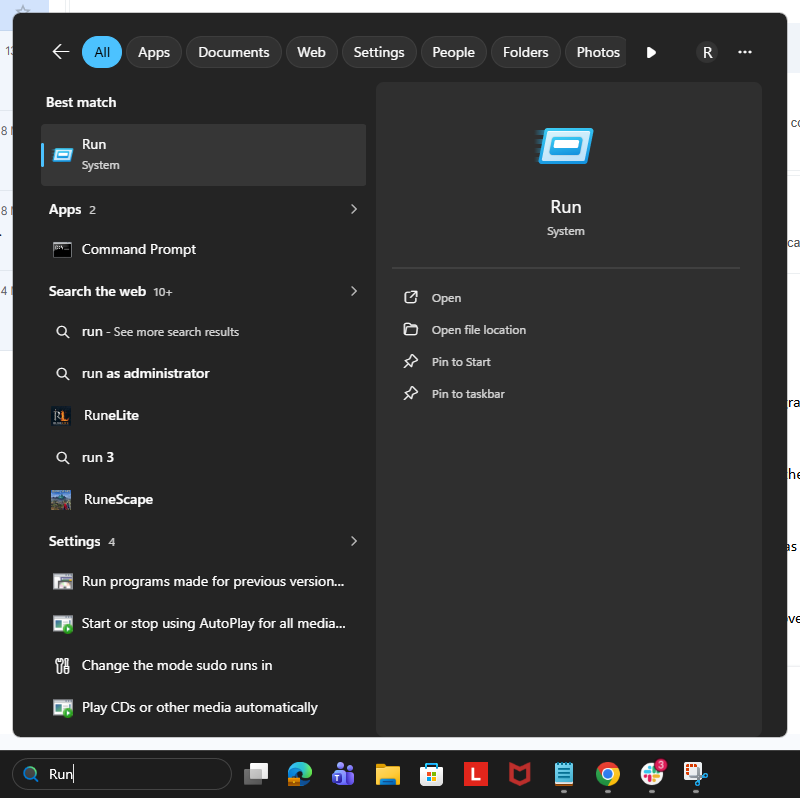Open File Explorer from the taskbar
Screen dimensions: 800x798
(x=388, y=774)
